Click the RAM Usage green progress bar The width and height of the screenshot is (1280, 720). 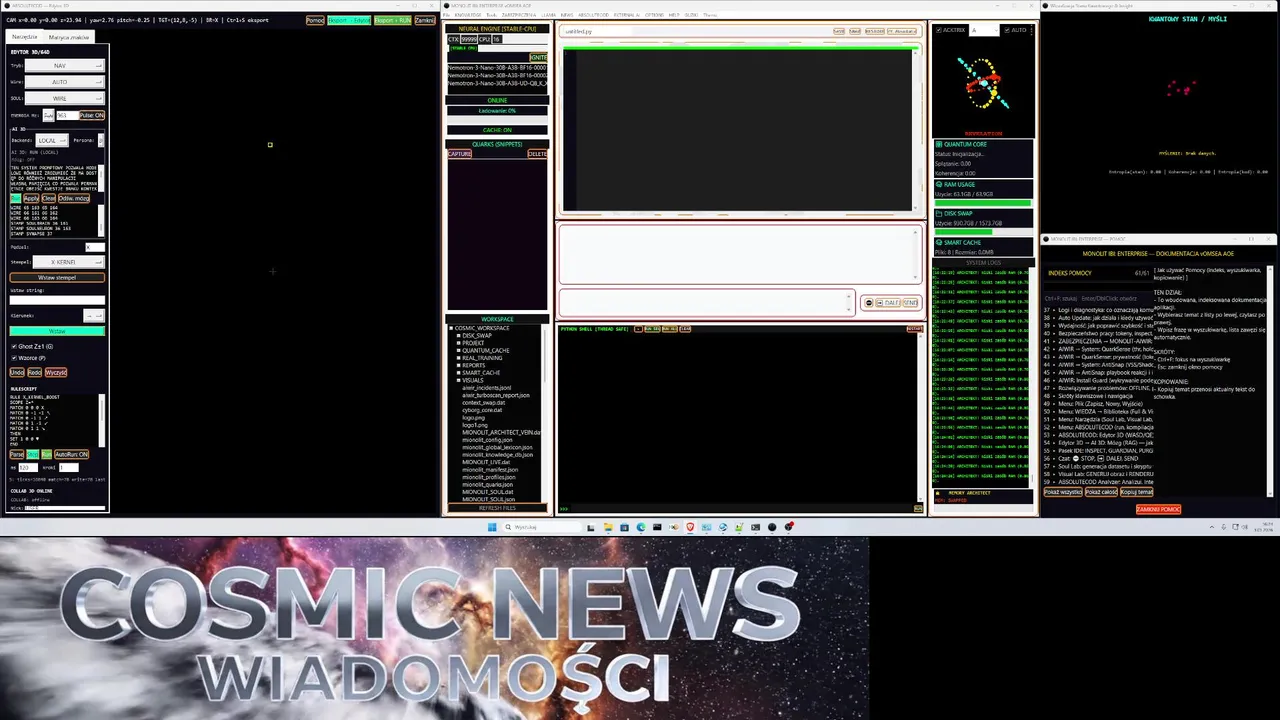[983, 203]
